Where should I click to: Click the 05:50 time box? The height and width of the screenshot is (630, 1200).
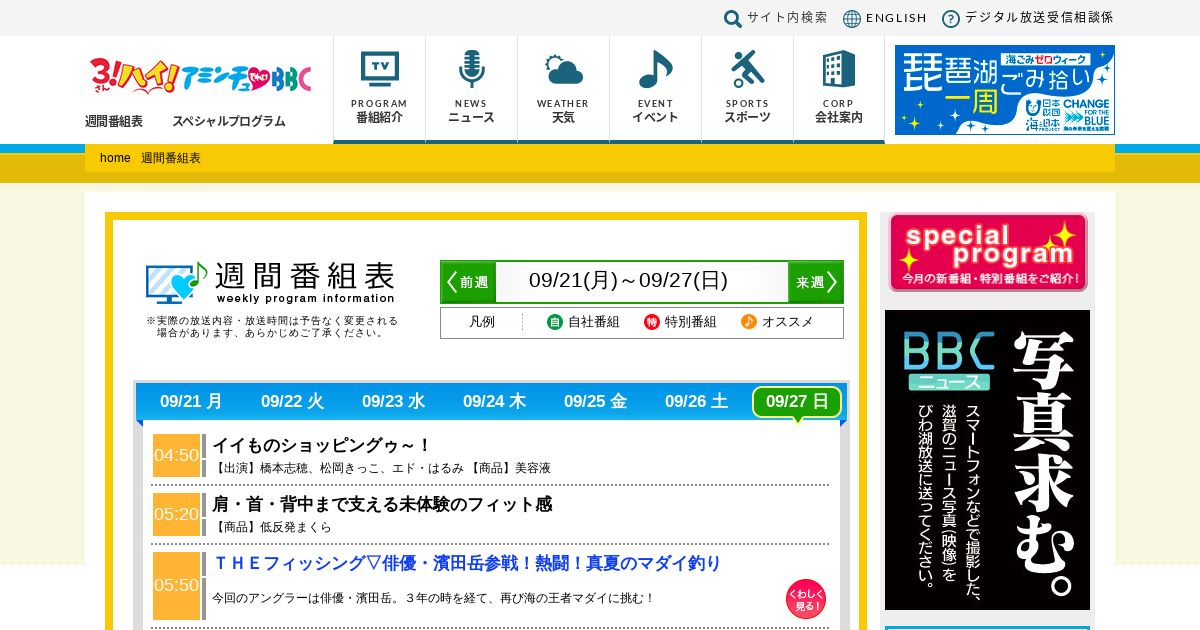point(176,585)
